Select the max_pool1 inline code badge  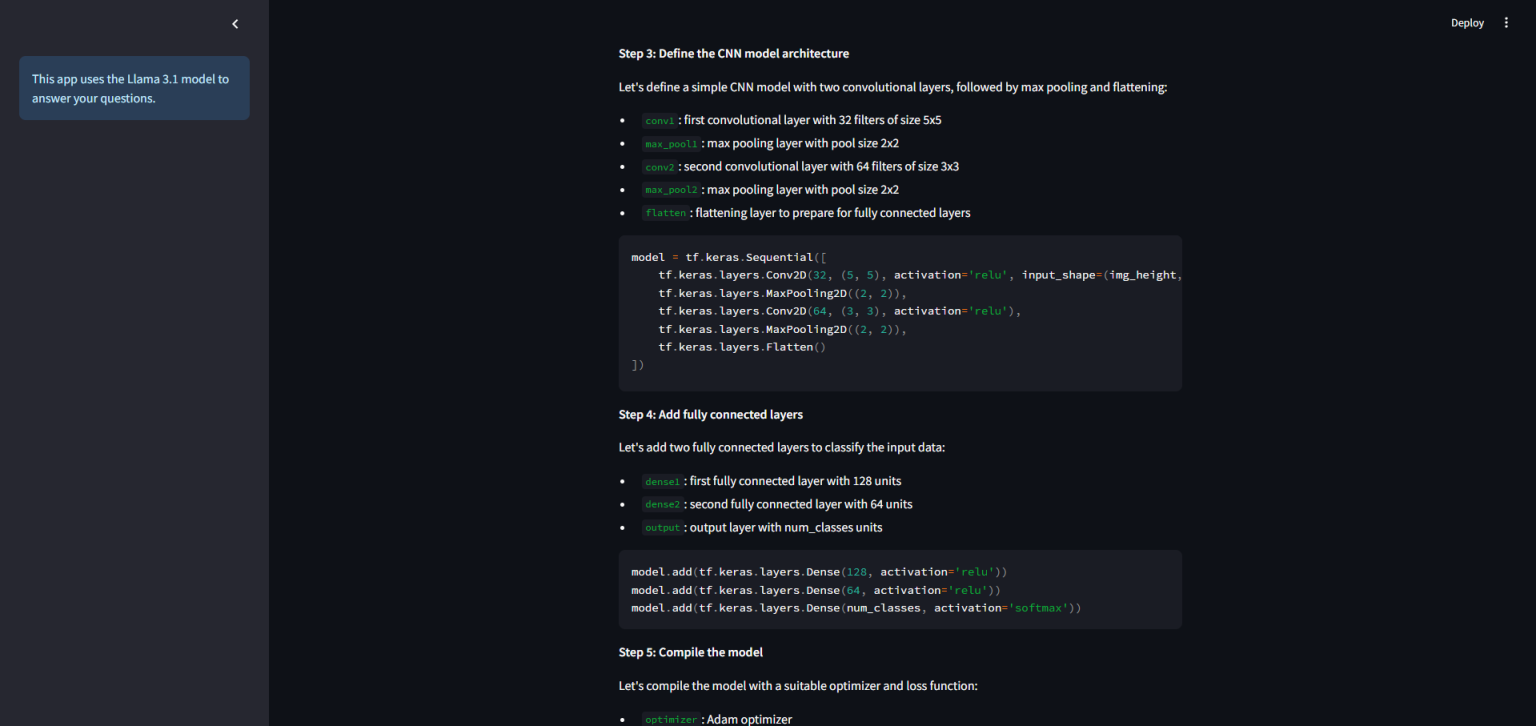tap(670, 143)
